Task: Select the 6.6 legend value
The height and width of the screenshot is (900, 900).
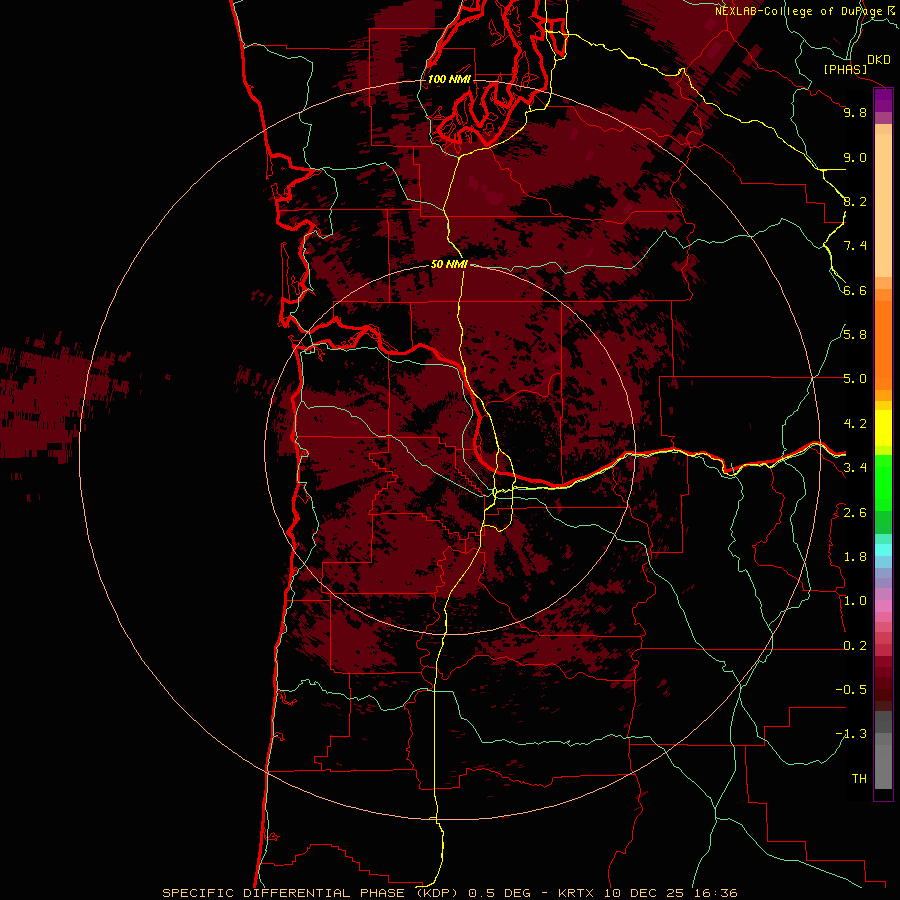Action: (x=855, y=290)
